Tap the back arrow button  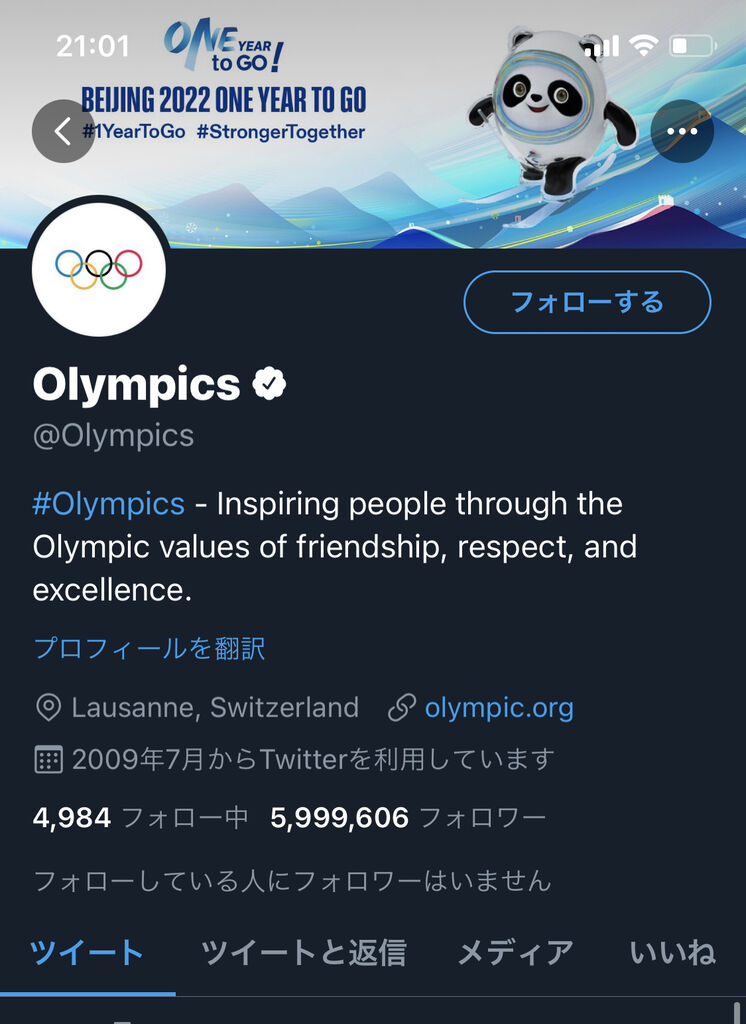tap(62, 131)
